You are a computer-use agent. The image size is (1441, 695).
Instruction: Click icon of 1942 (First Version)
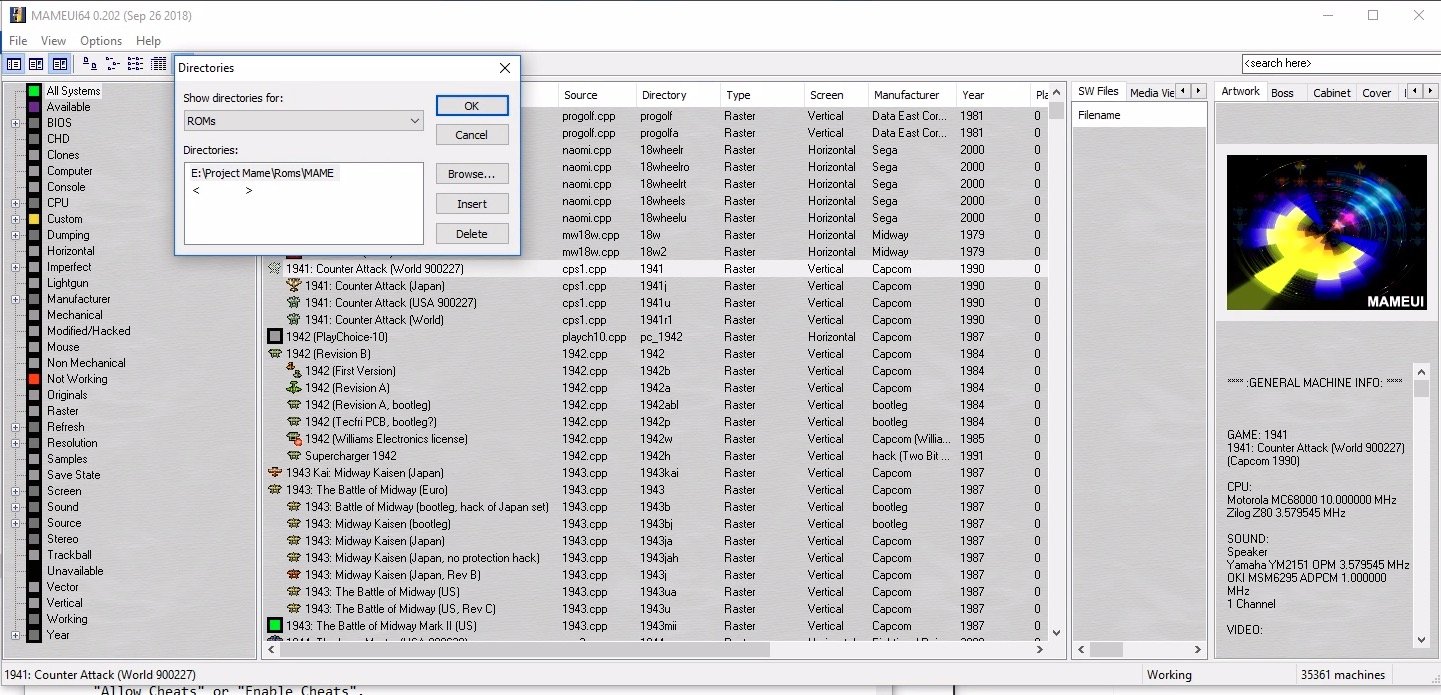tap(294, 371)
